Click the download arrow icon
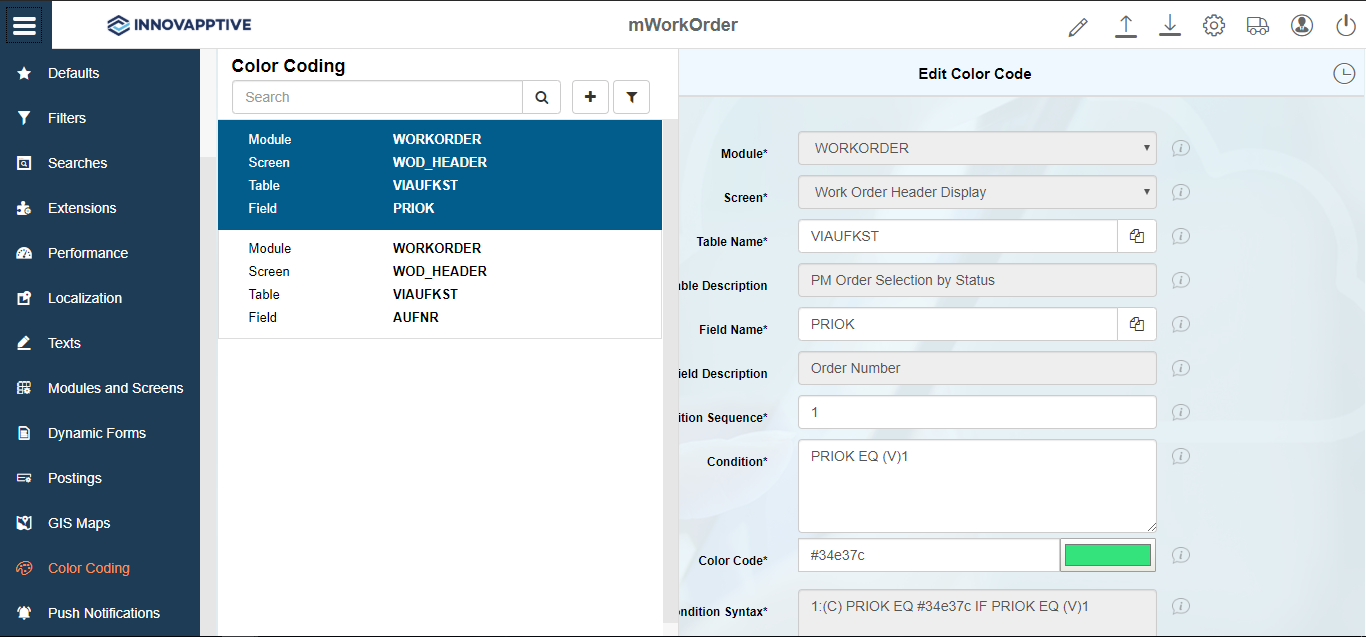 click(x=1170, y=26)
